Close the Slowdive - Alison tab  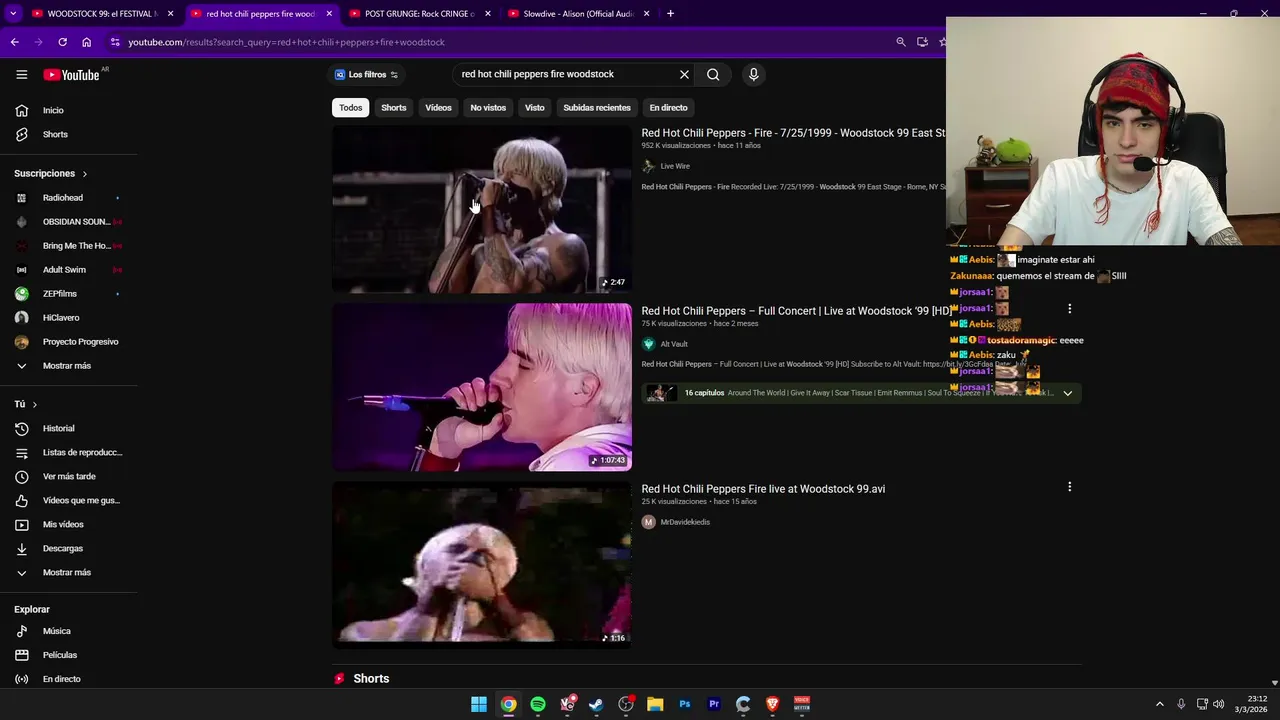646,13
